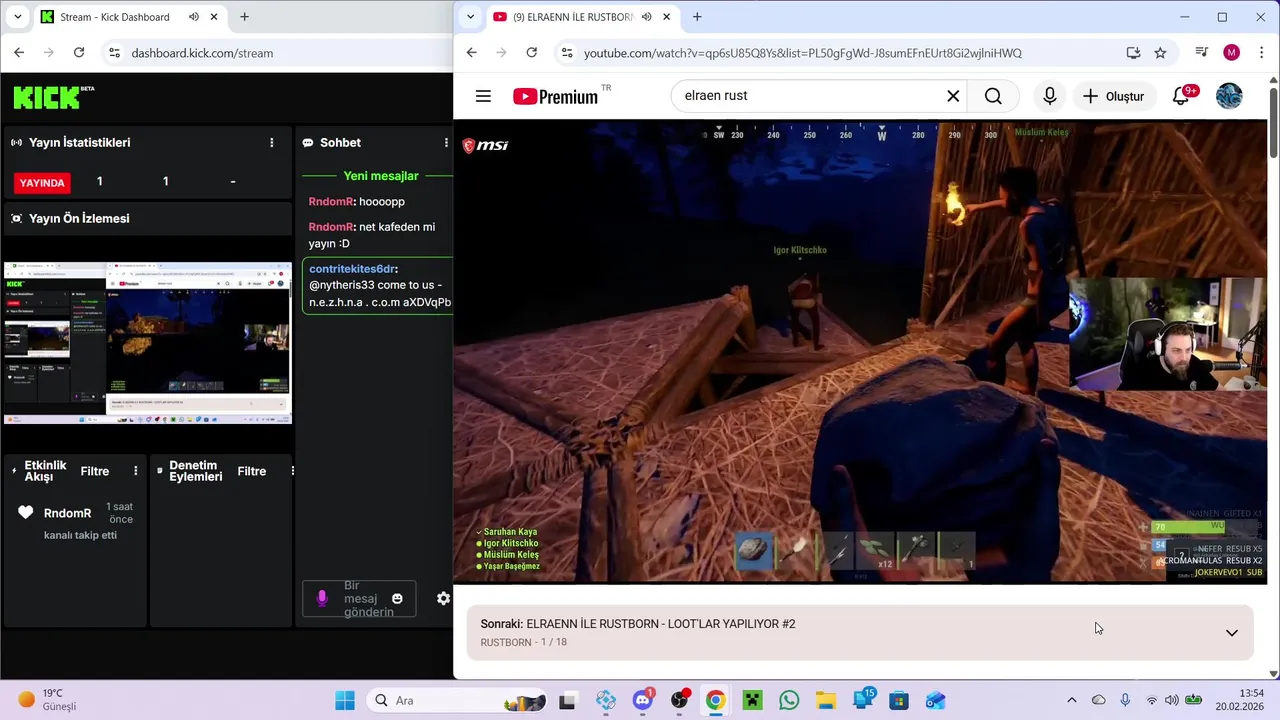View site info for dashboard.kick.com
This screenshot has height=720, width=1280.
[114, 53]
